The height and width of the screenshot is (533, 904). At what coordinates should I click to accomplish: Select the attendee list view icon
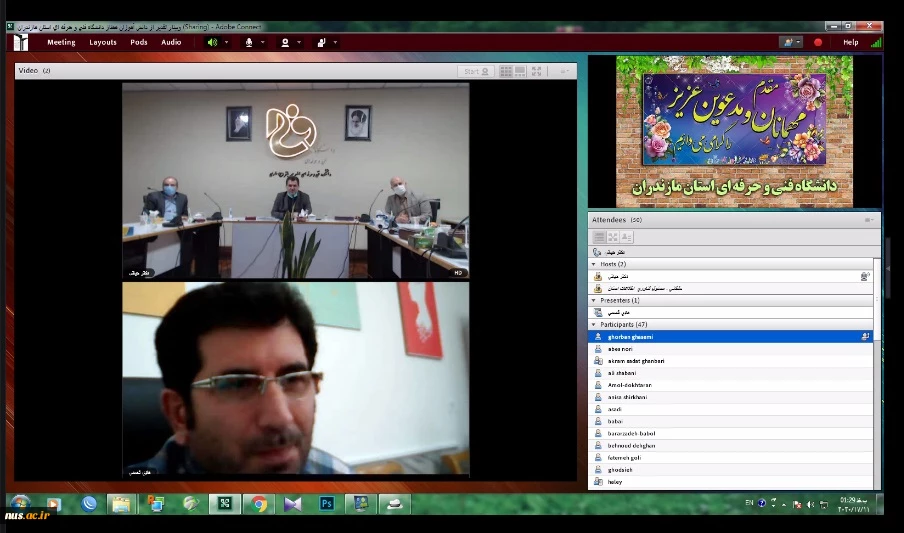point(599,237)
